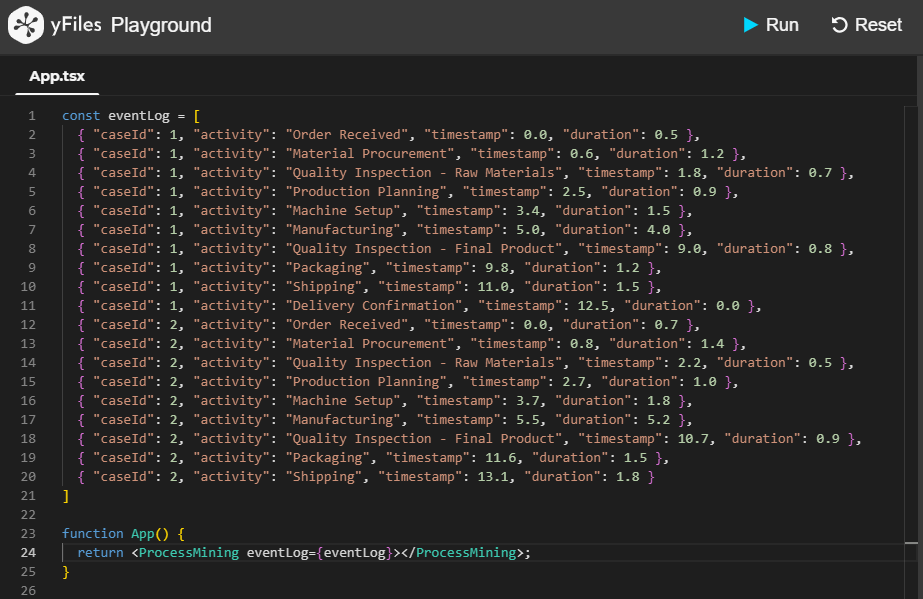Viewport: 923px width, 599px height.
Task: Click line number 24
Action: coord(29,552)
